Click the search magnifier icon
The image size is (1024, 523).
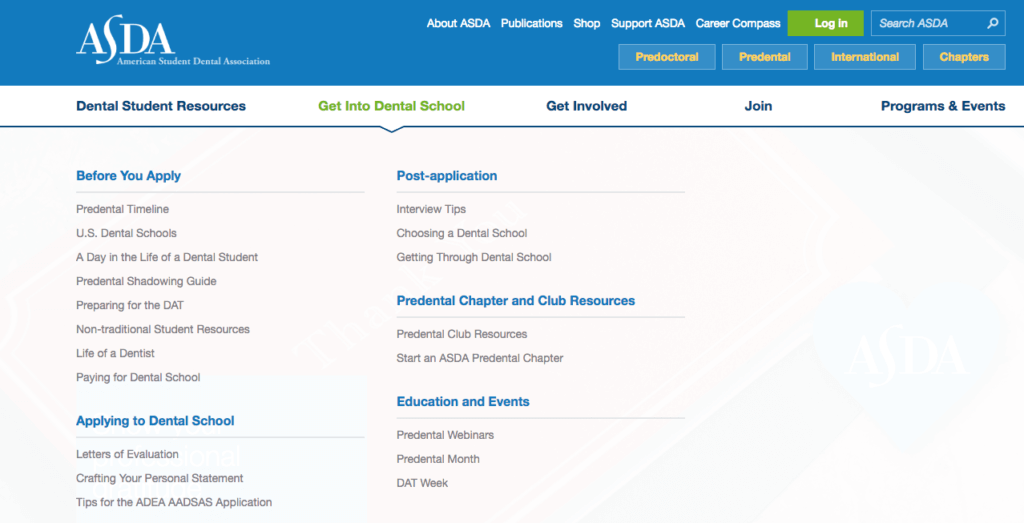(992, 23)
